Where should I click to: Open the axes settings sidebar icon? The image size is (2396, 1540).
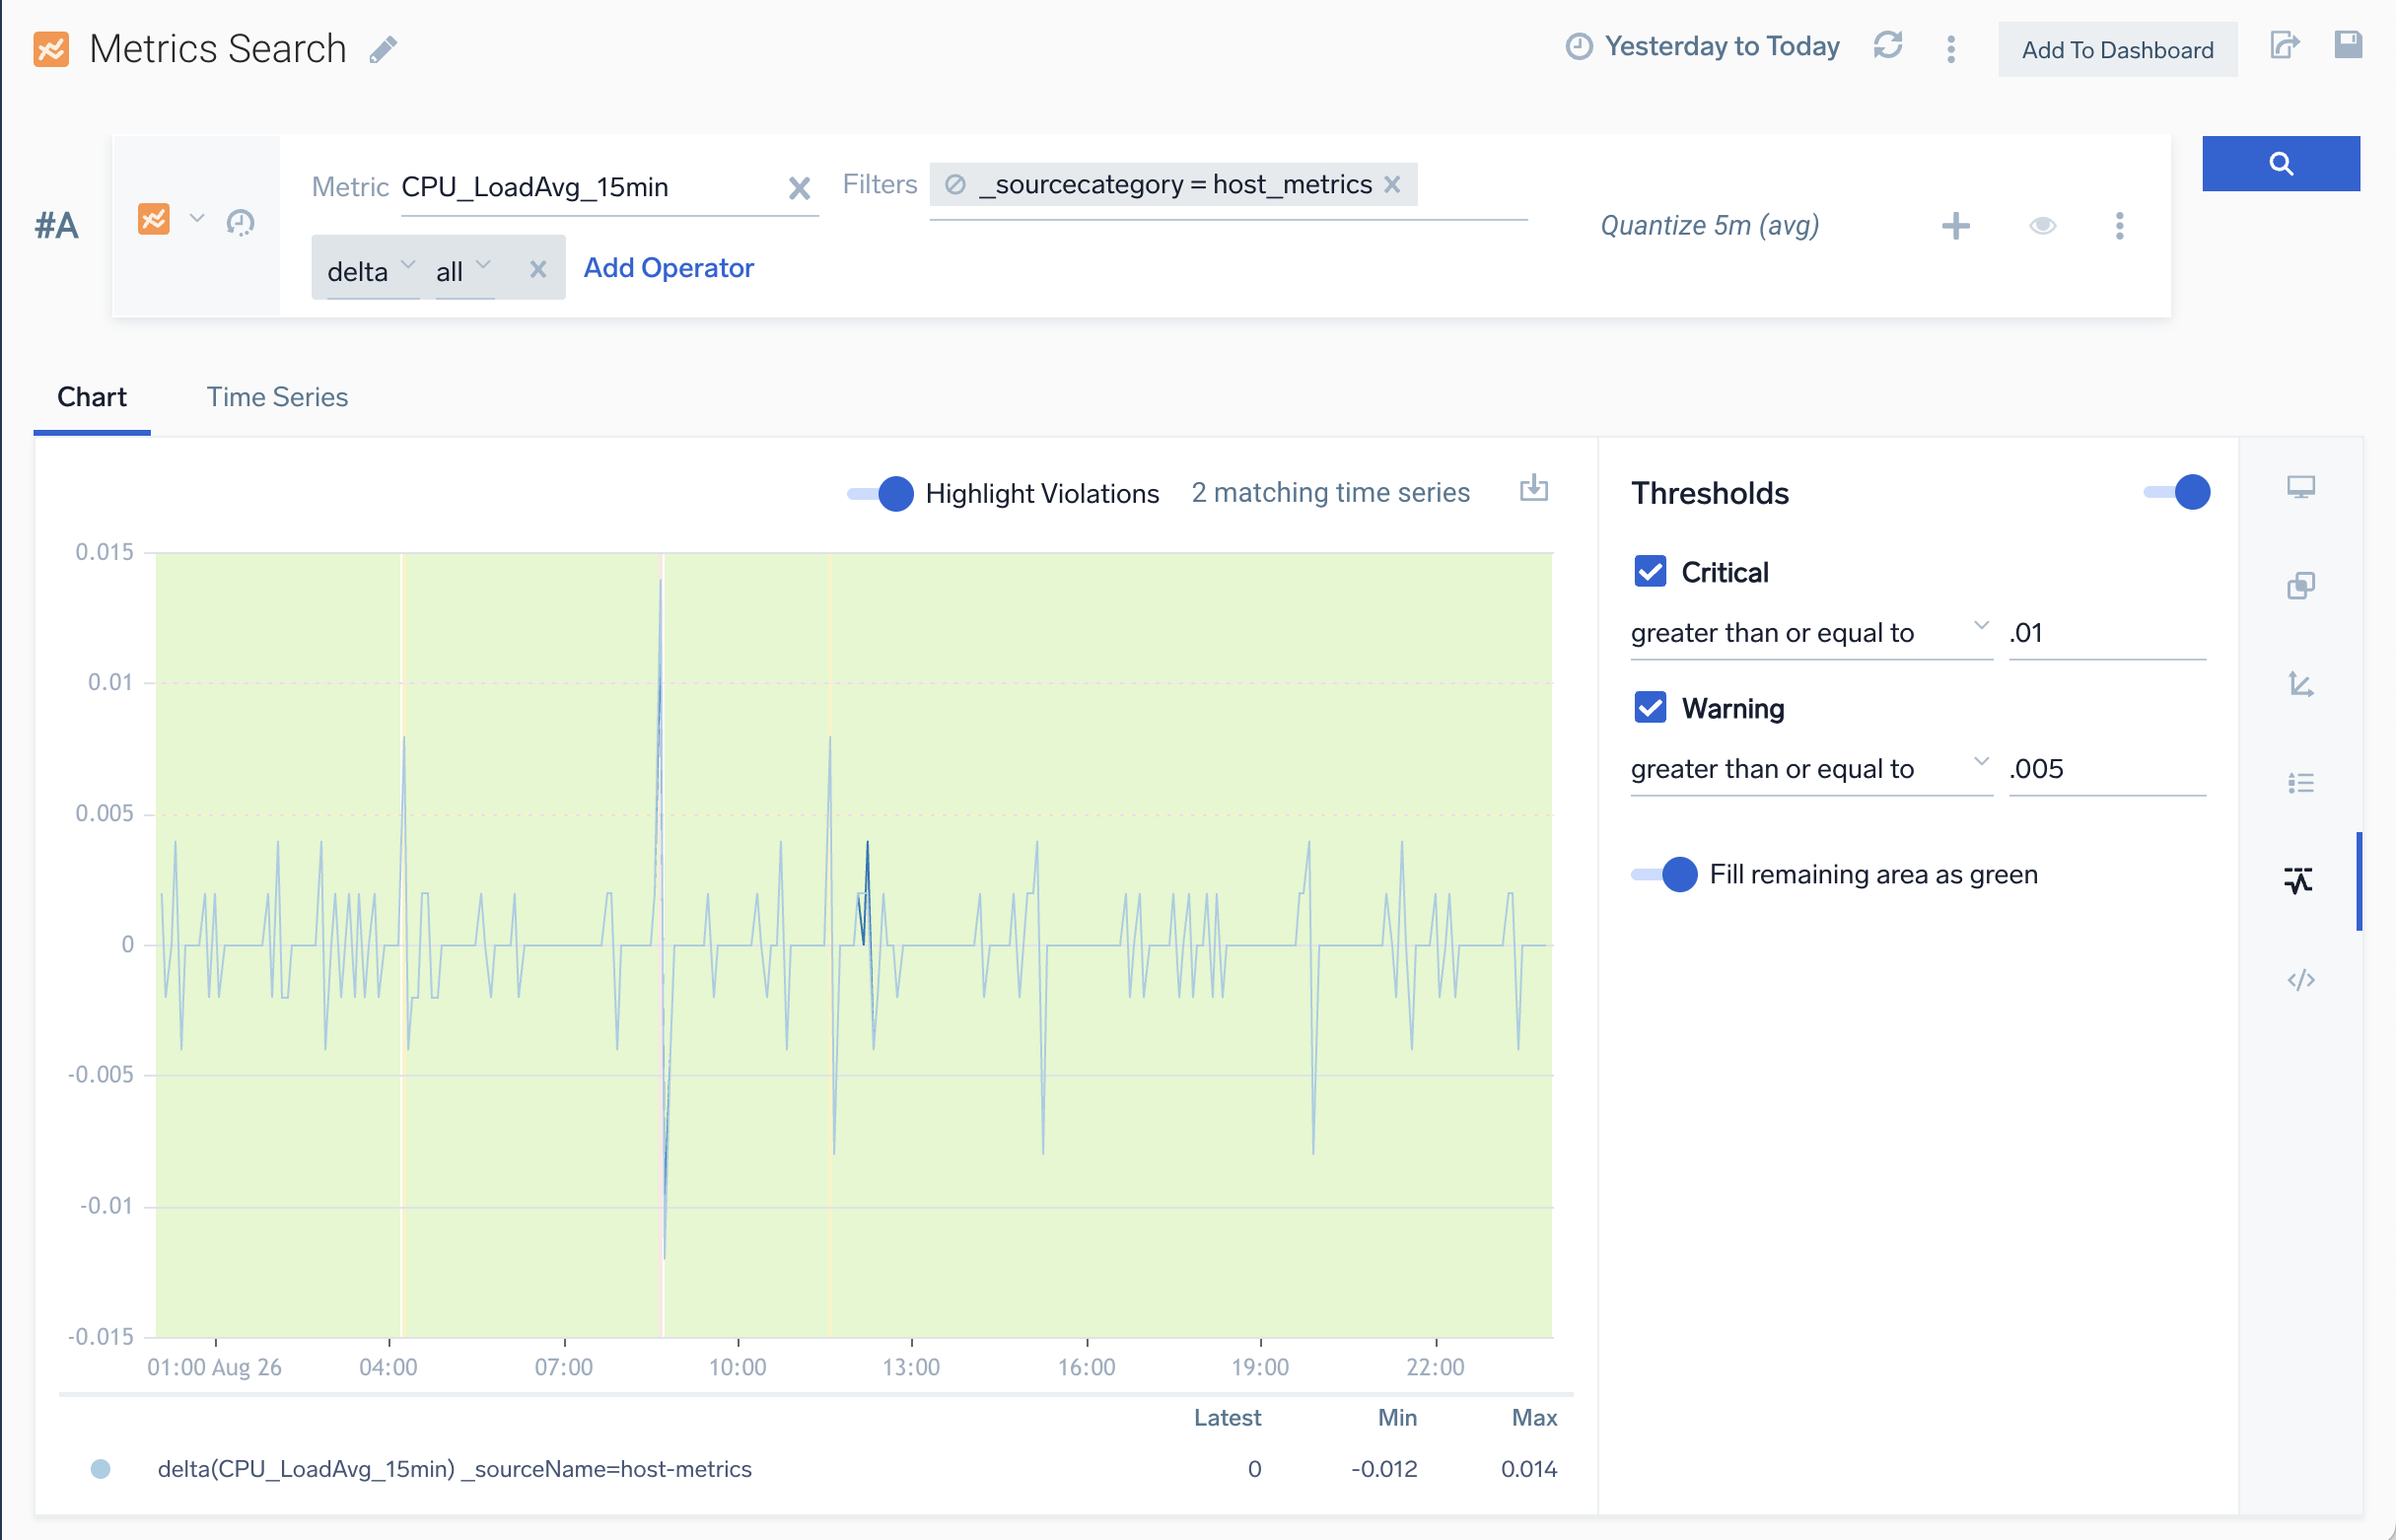tap(2300, 685)
